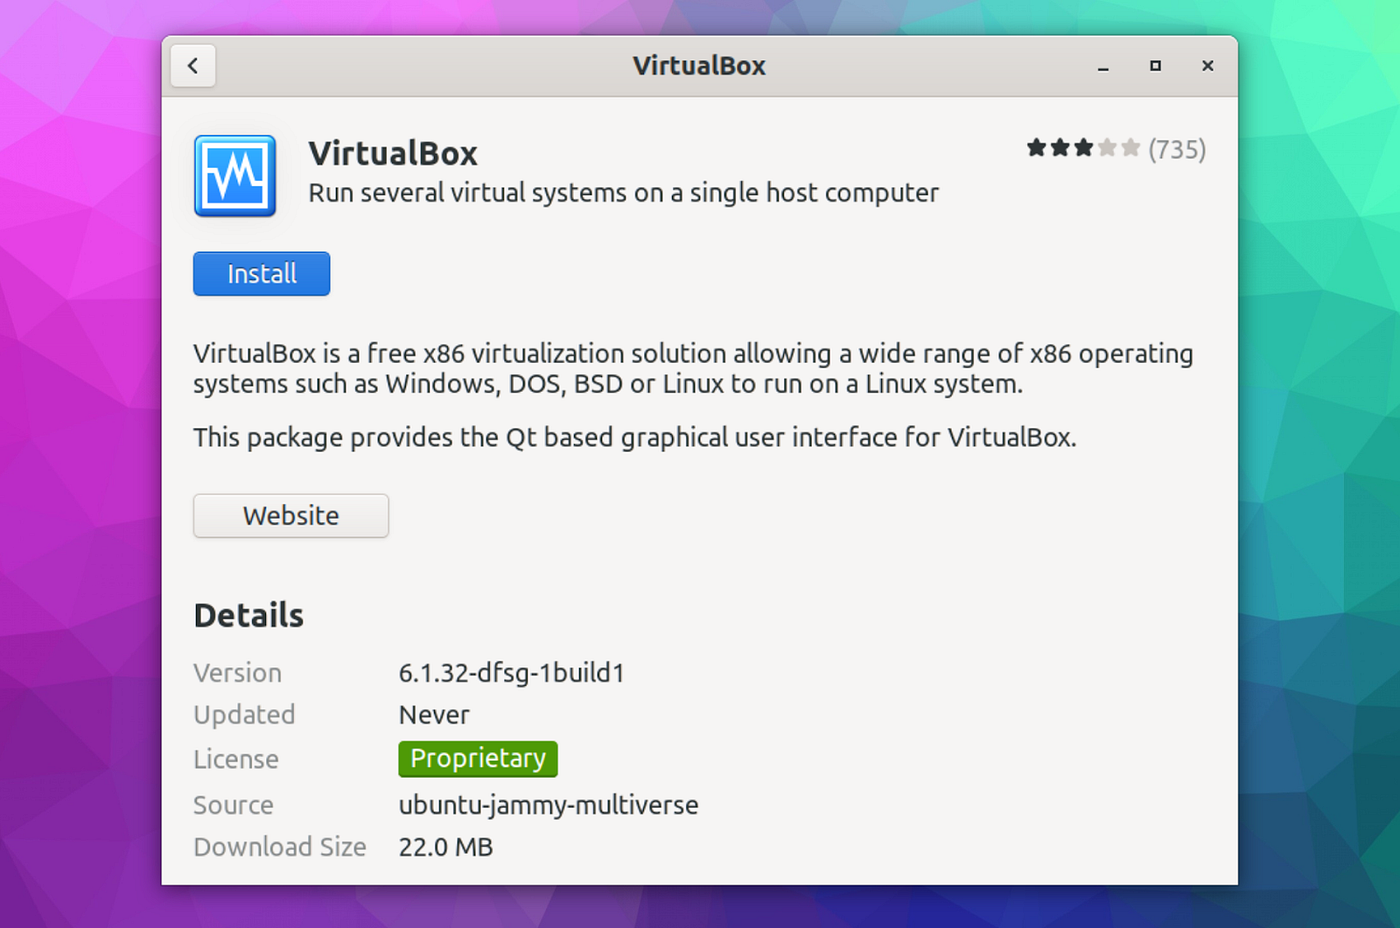Click the fourth gray star icon
The height and width of the screenshot is (928, 1400).
[x=1107, y=147]
